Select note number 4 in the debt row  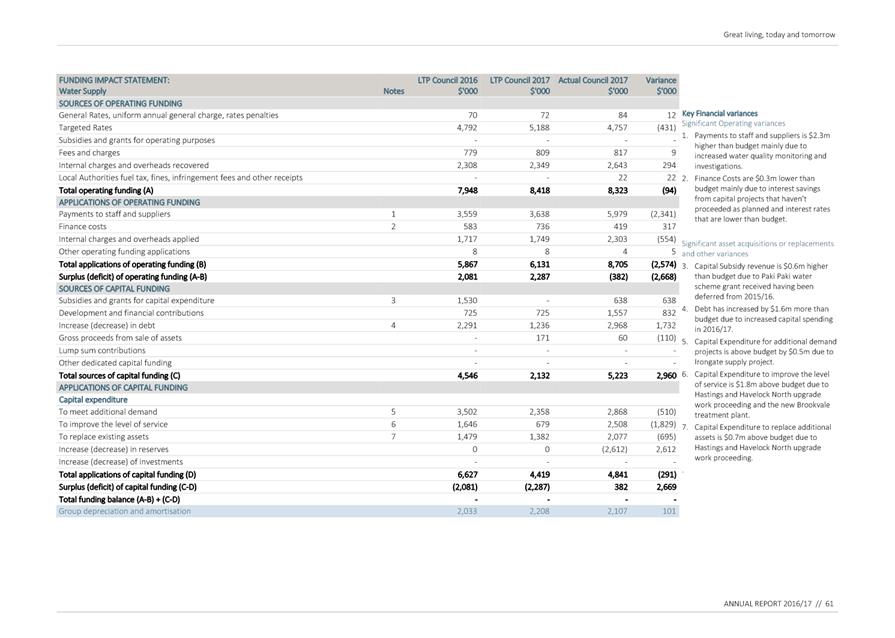point(393,326)
